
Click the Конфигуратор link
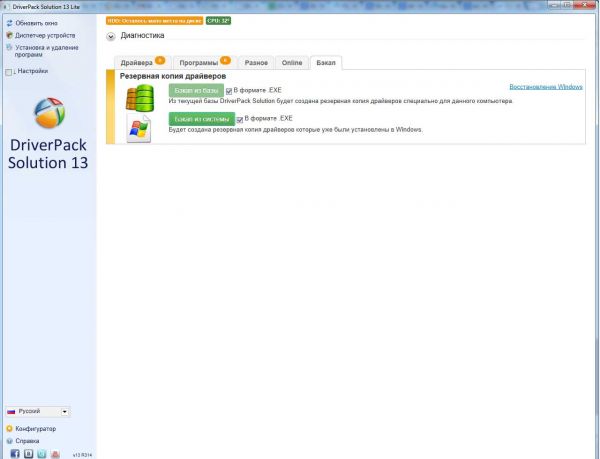36,429
